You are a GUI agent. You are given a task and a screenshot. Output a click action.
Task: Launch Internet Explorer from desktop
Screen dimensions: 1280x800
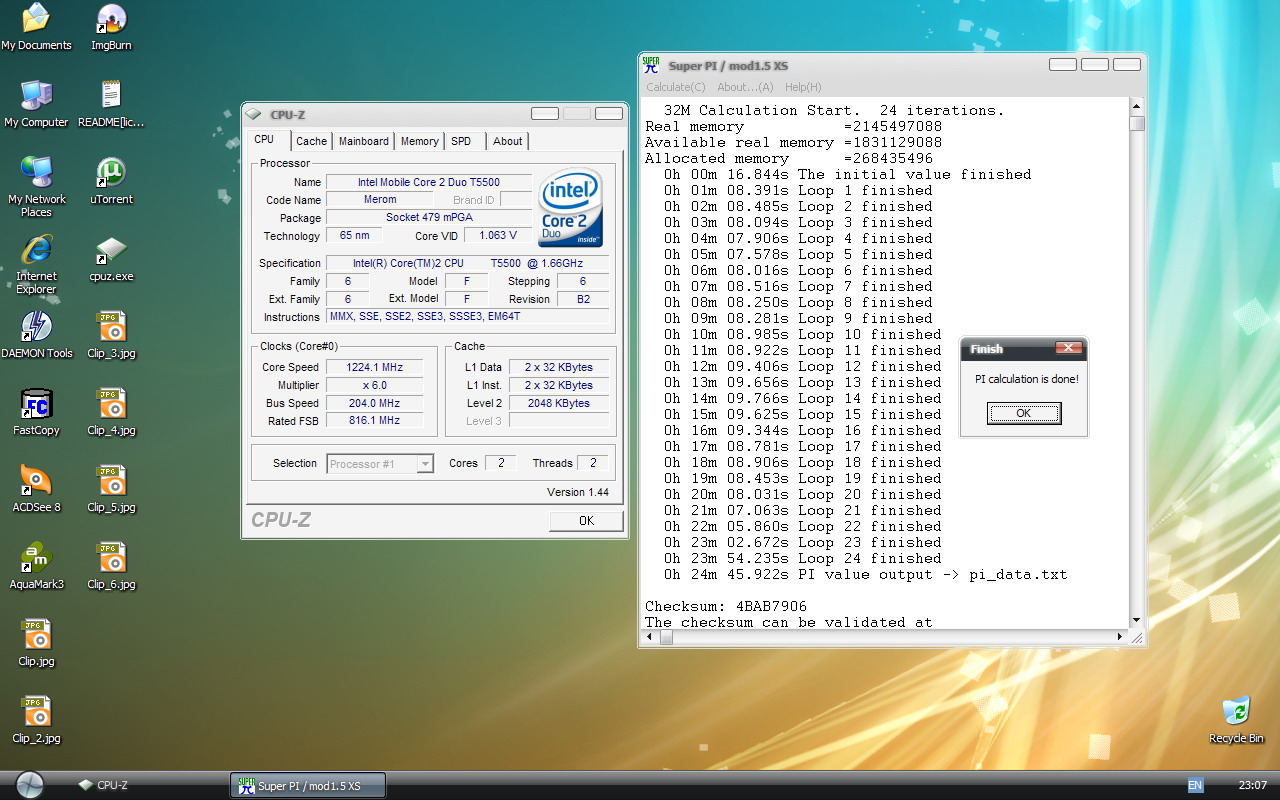click(x=36, y=264)
